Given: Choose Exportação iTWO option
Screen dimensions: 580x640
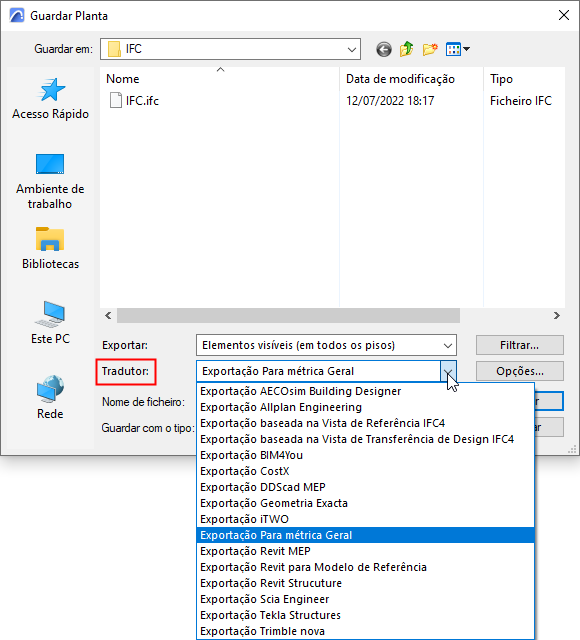Looking at the screenshot, I should [365, 519].
